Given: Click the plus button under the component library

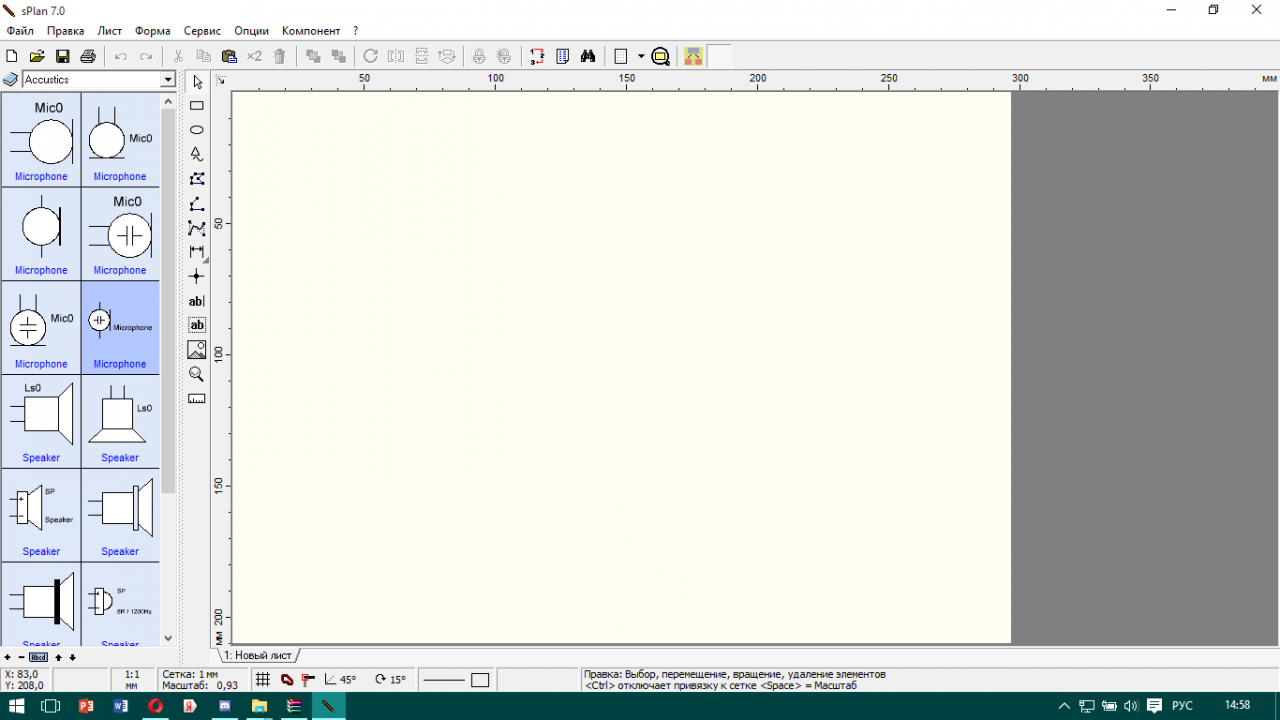Looking at the screenshot, I should click(7, 657).
